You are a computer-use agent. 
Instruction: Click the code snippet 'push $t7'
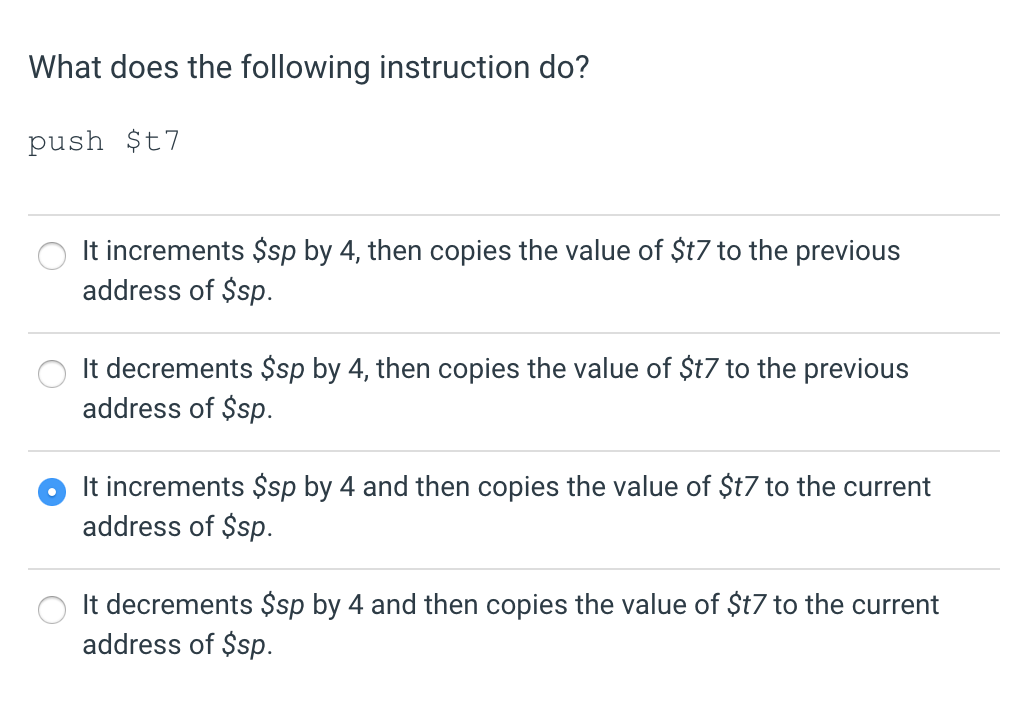point(104,141)
